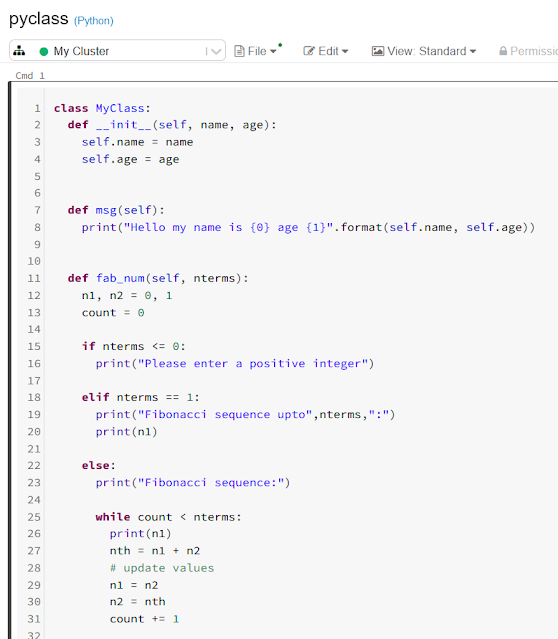This screenshot has height=639, width=558.
Task: Click the 'self.name = name' line
Action: click(137, 142)
